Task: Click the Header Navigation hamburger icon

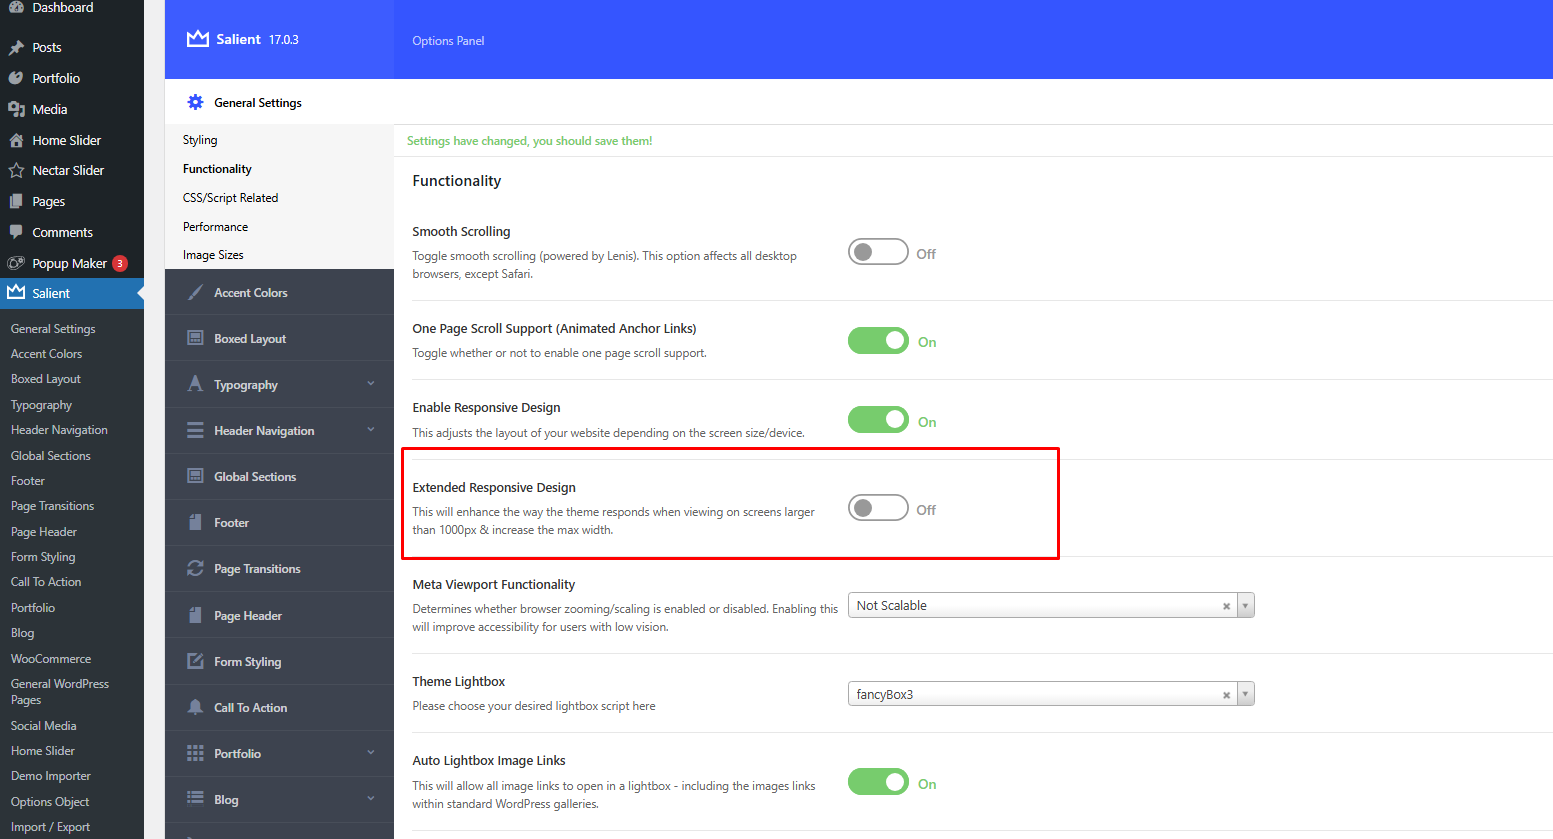Action: tap(195, 431)
